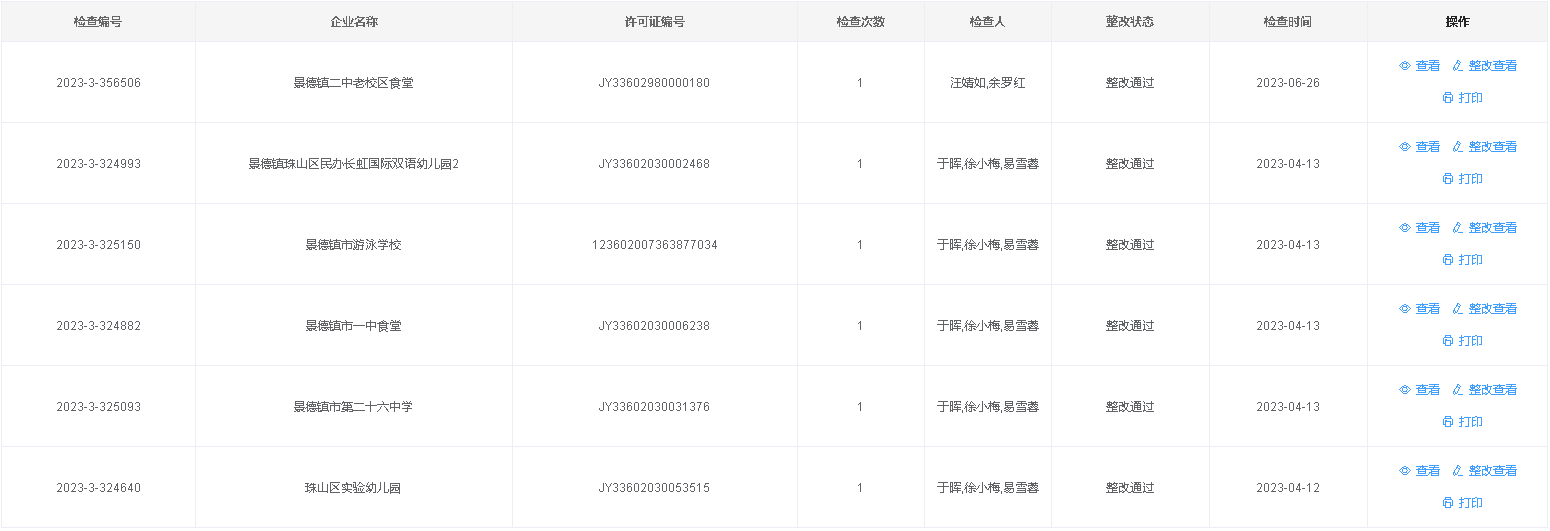1550x531 pixels.
Task: Select license number JY33602030053515 cell
Action: coord(654,488)
